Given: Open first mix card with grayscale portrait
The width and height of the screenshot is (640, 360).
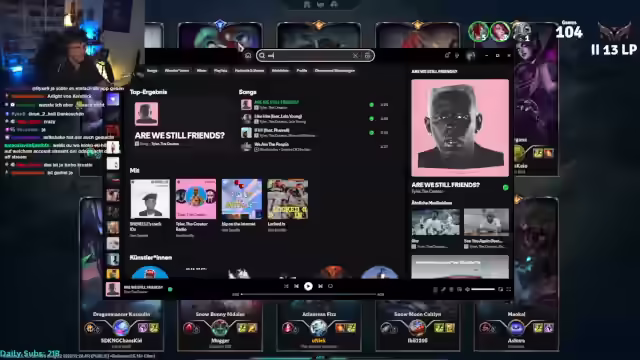Looking at the screenshot, I should [150, 207].
